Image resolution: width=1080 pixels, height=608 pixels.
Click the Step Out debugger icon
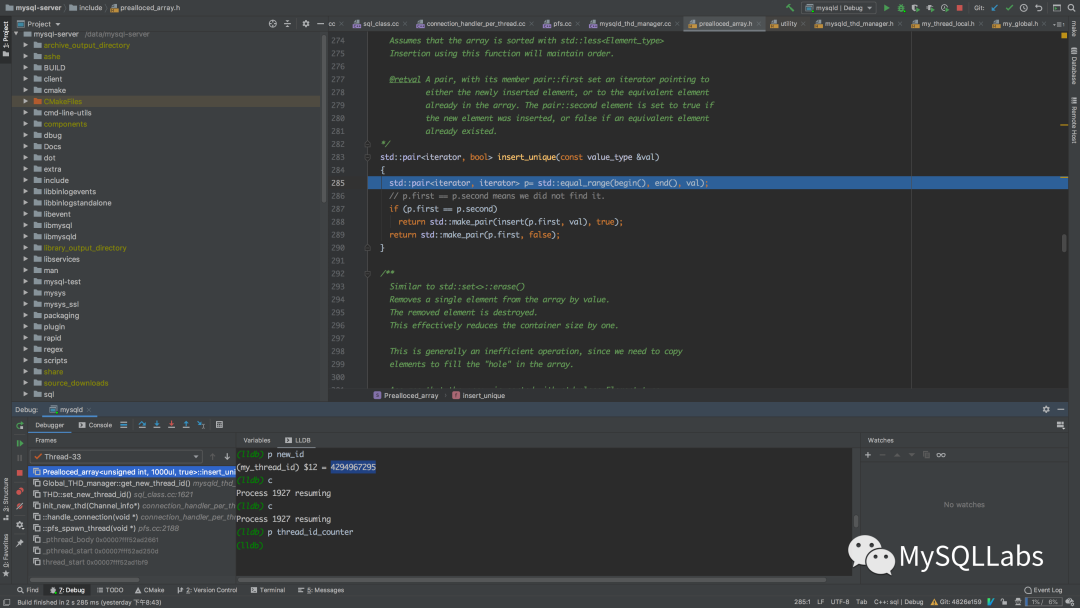186,424
